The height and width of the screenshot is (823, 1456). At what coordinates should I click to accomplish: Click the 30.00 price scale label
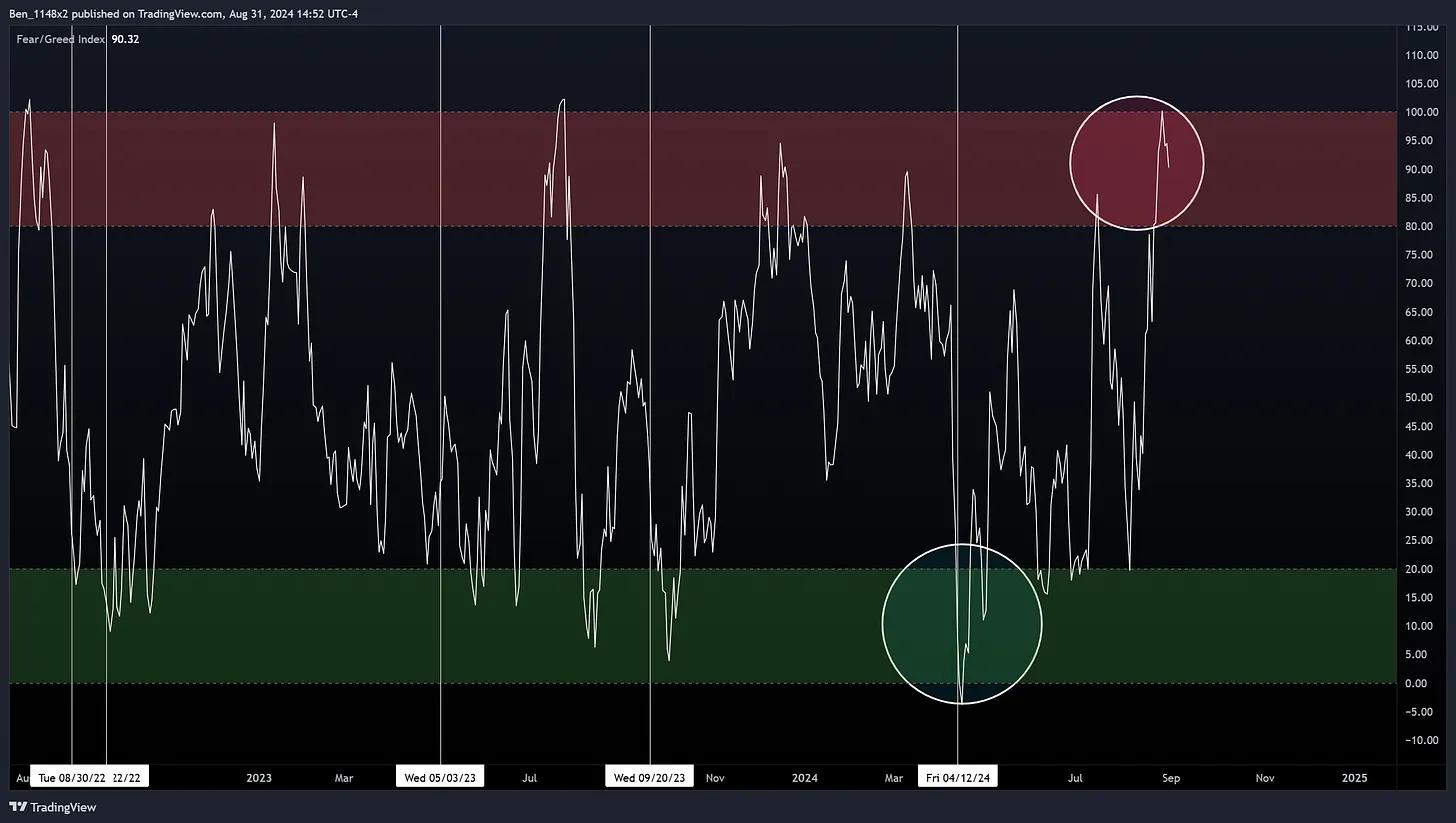point(1421,511)
